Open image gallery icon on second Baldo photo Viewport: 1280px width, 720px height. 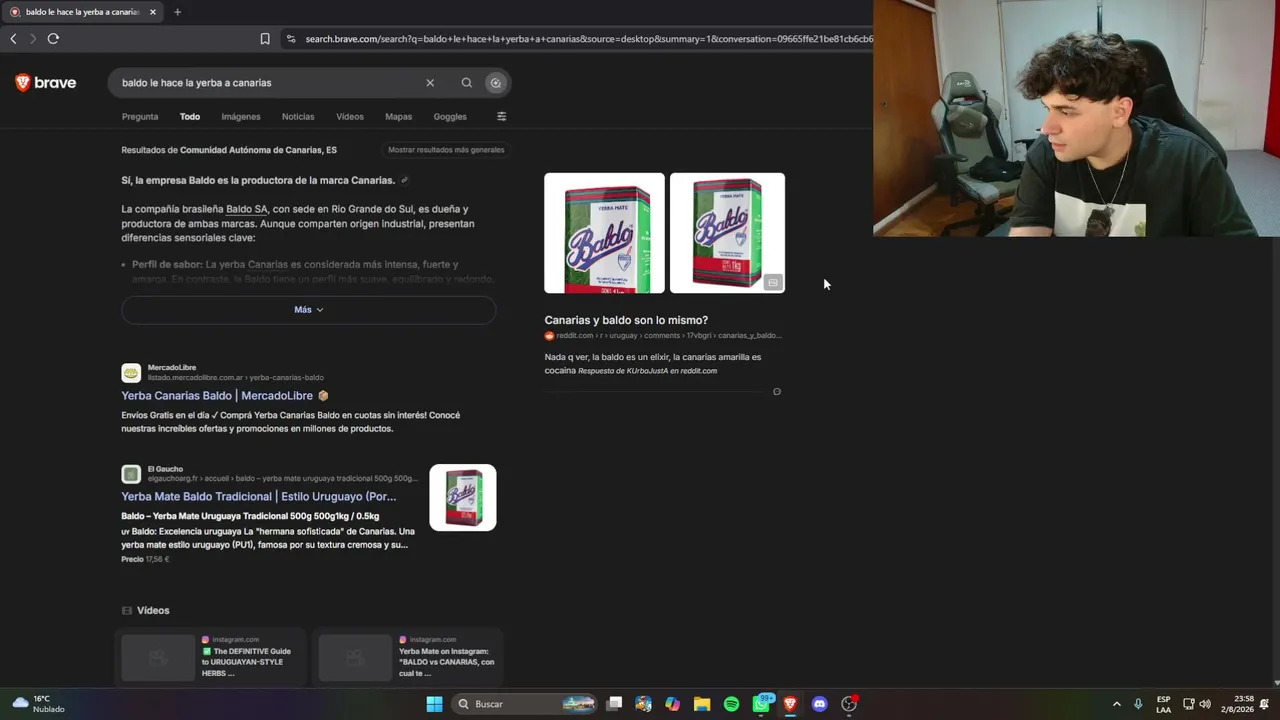773,282
